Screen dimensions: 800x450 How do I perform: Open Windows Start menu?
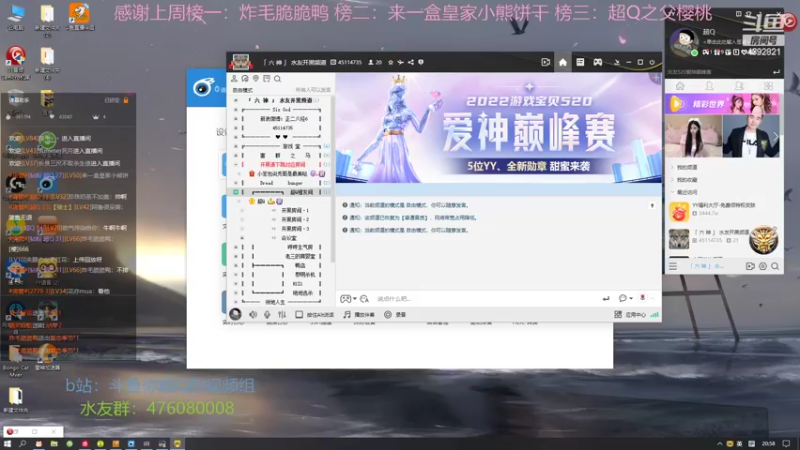pyautogui.click(x=7, y=444)
